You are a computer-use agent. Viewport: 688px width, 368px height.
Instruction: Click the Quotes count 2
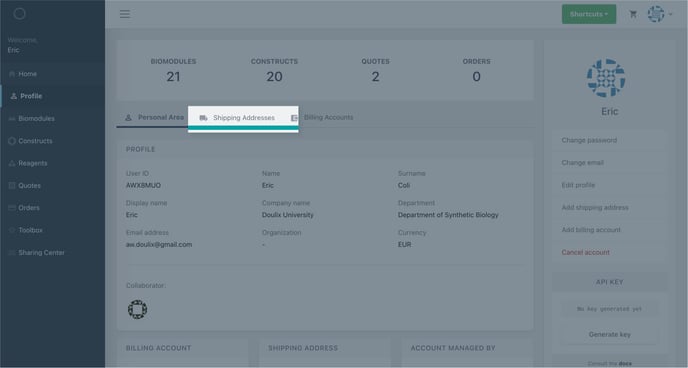pyautogui.click(x=376, y=77)
